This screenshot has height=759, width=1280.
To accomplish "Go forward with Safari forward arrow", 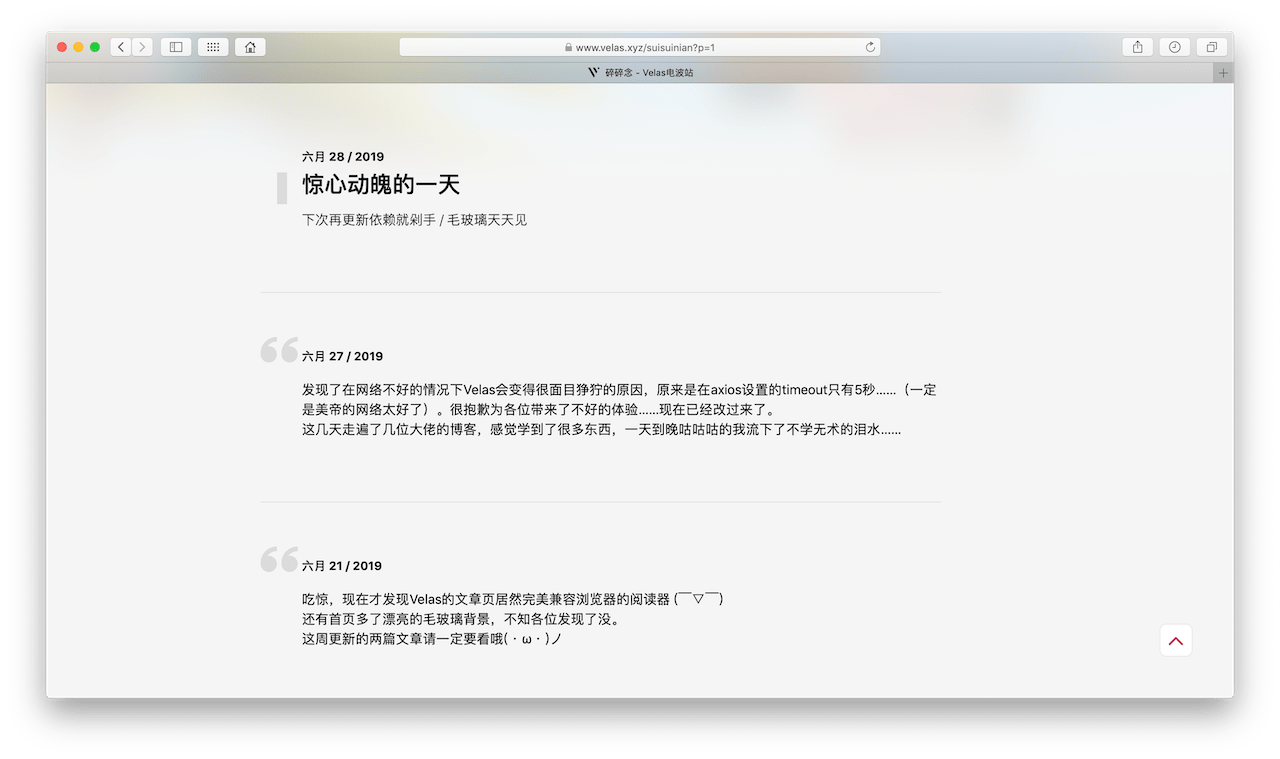I will click(142, 47).
